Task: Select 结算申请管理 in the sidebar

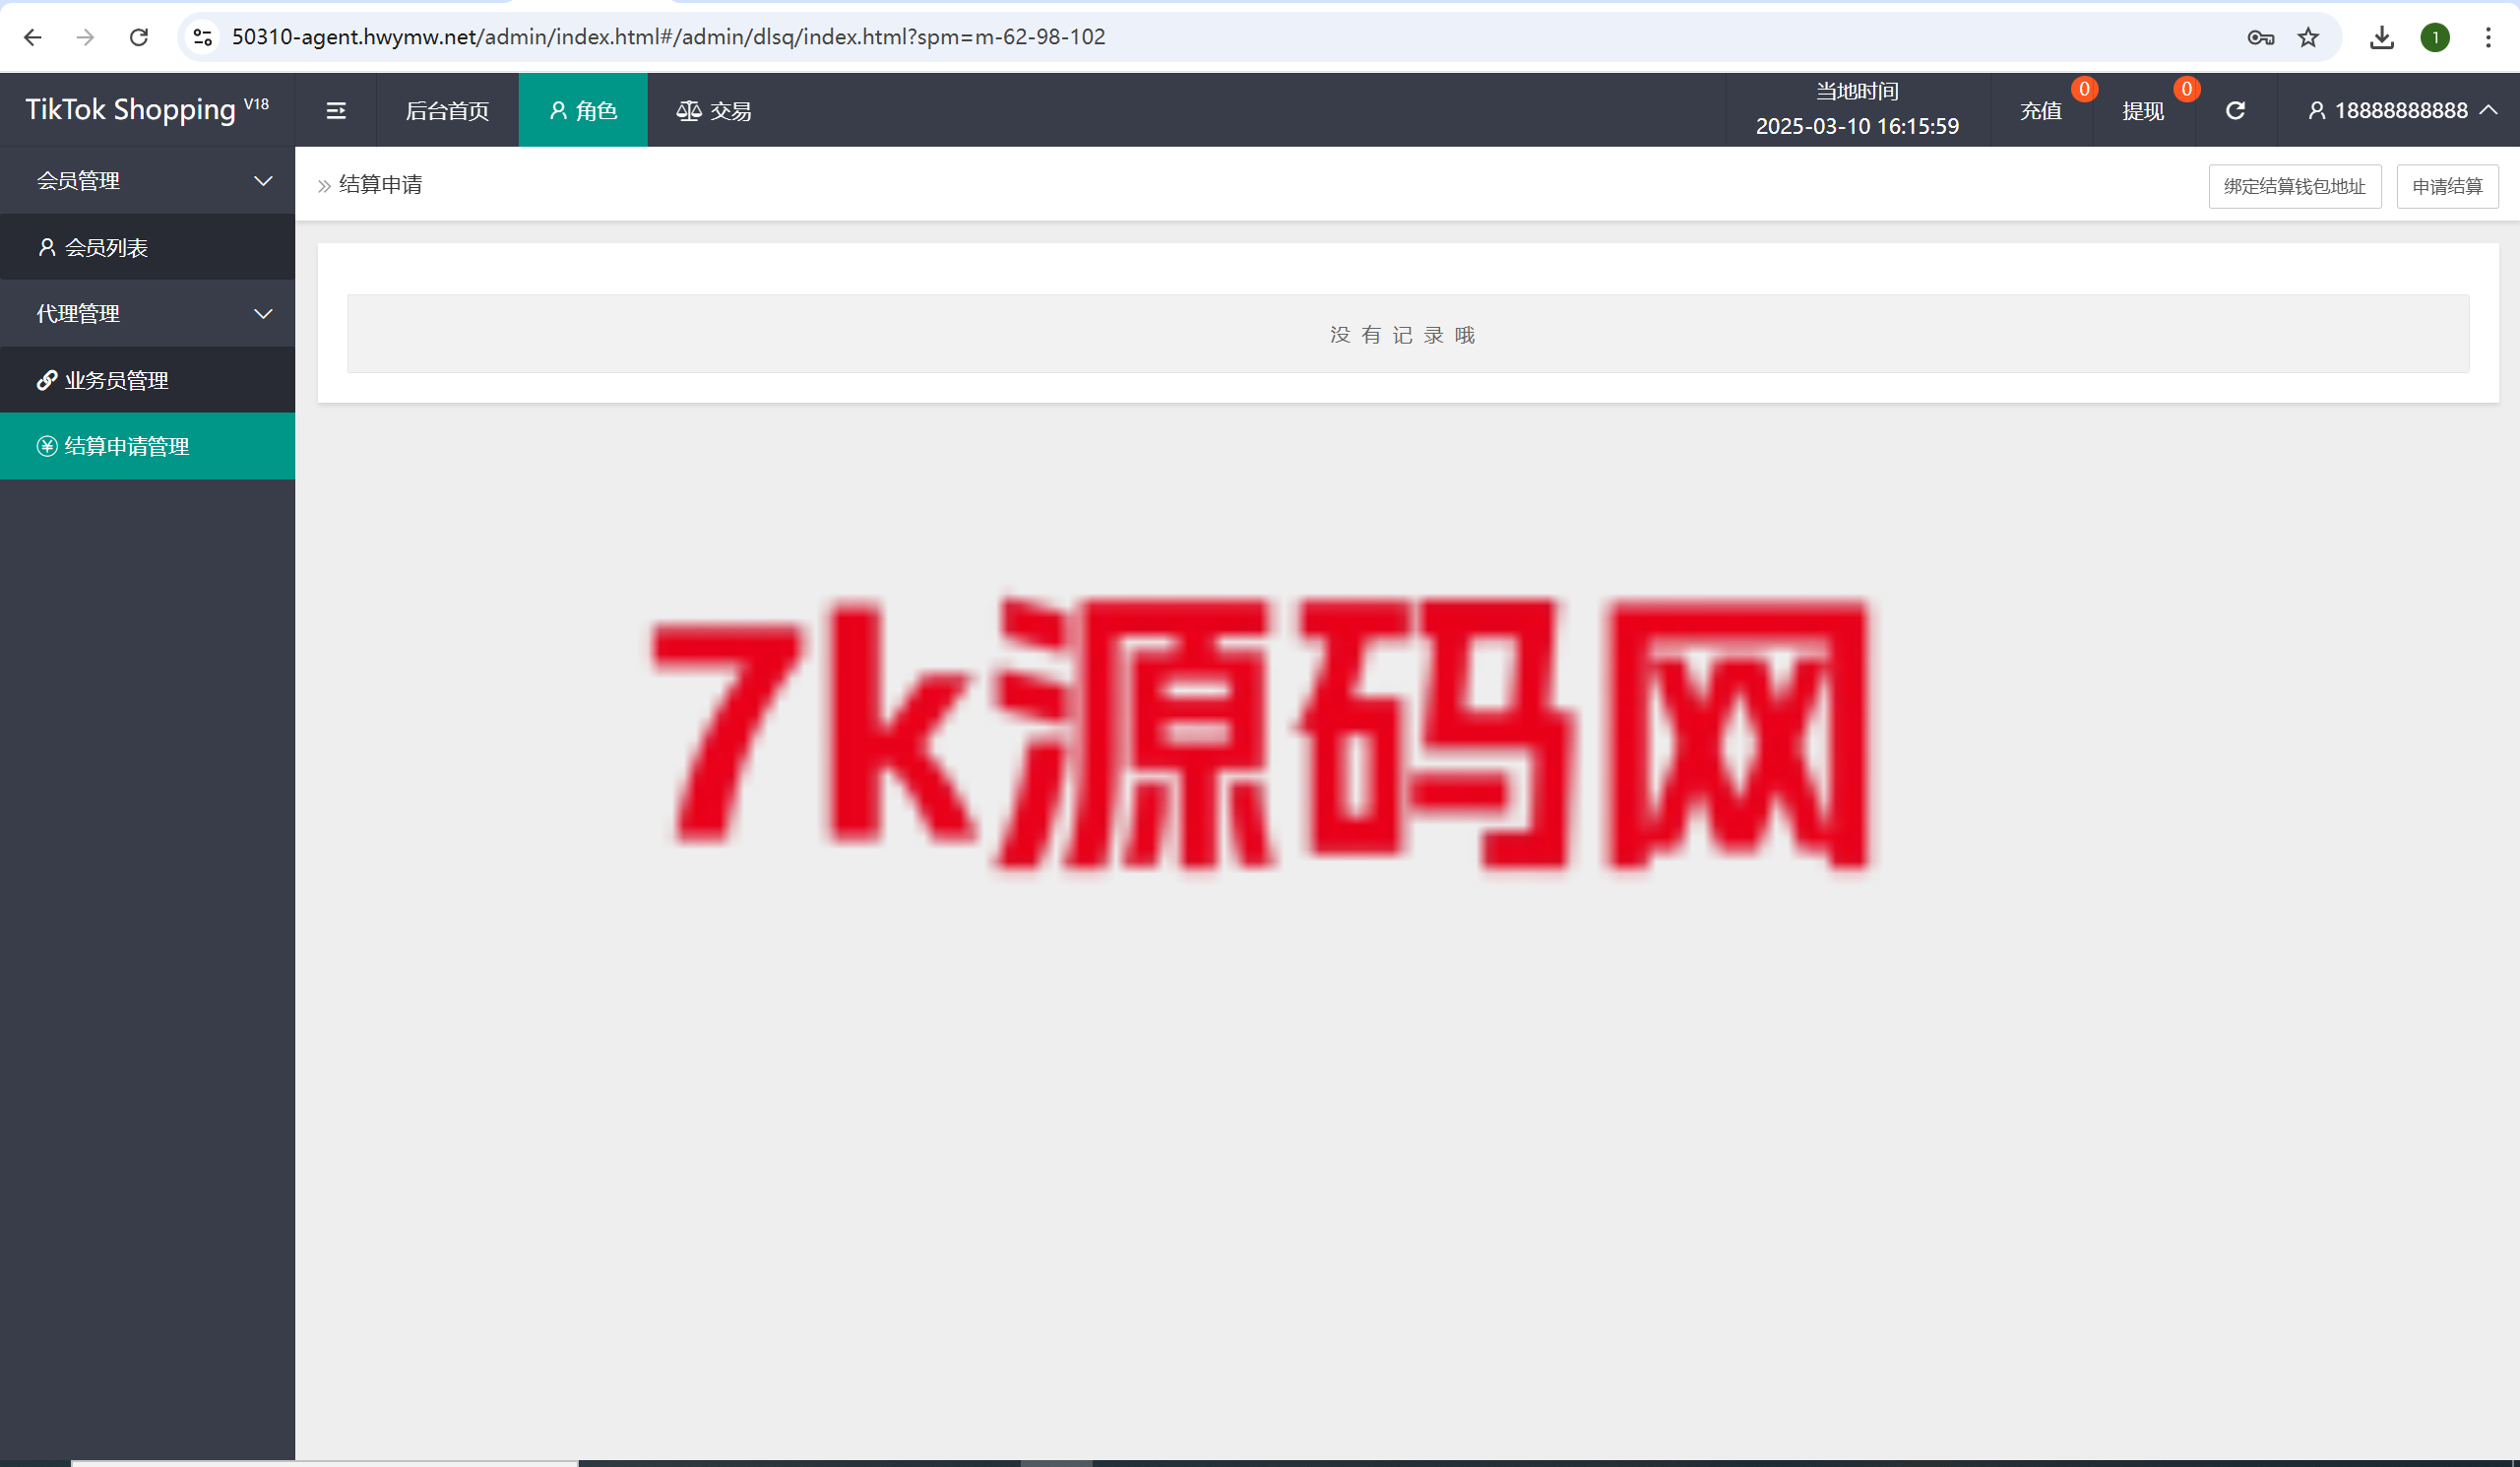Action: pyautogui.click(x=147, y=446)
